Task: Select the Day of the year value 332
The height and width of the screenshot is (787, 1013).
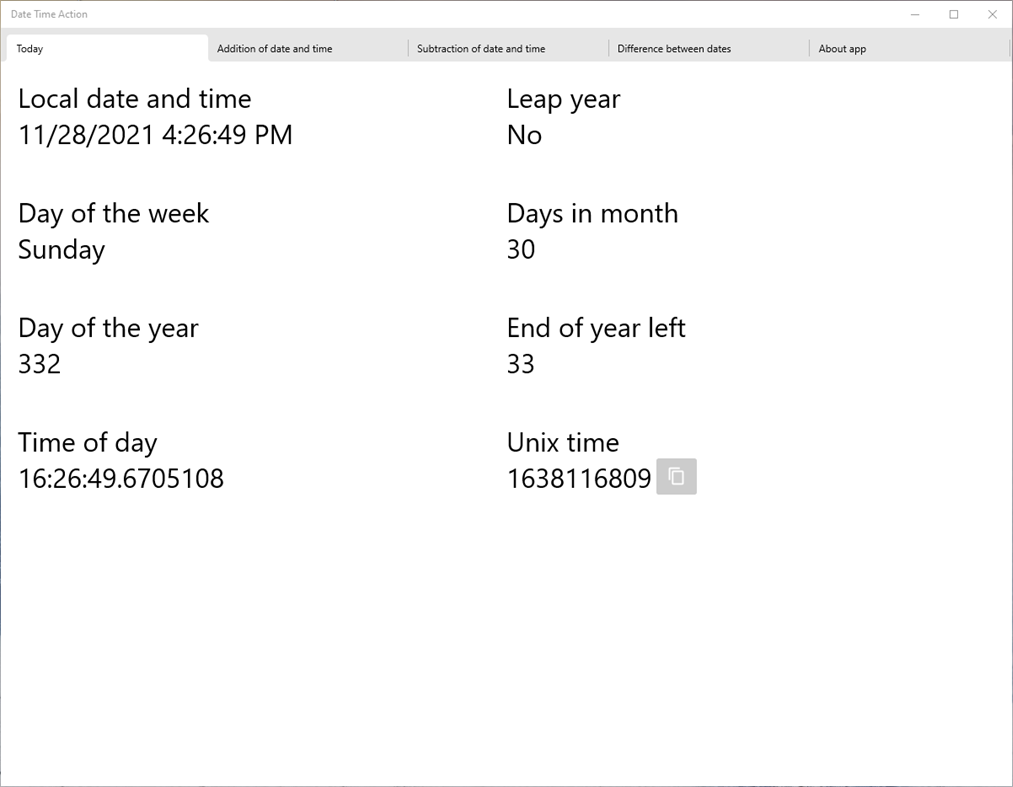Action: click(39, 364)
